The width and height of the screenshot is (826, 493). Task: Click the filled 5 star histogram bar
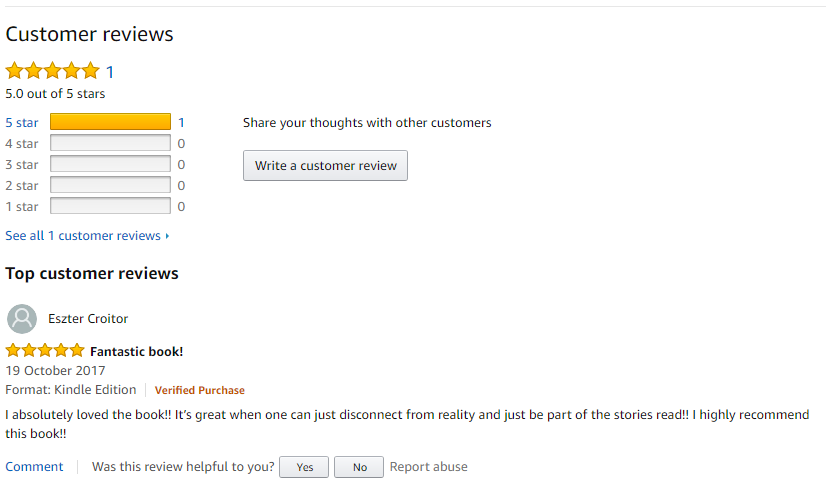110,122
